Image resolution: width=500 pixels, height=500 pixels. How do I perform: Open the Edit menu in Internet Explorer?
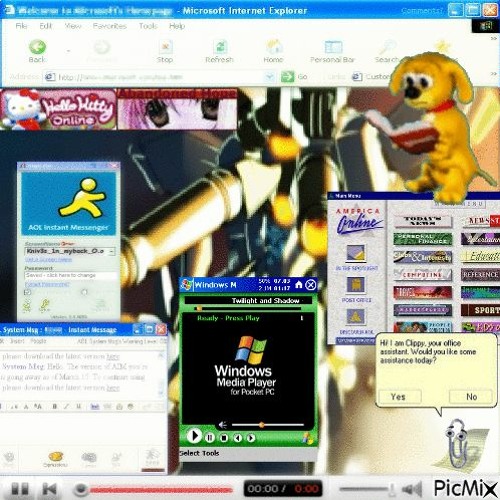pyautogui.click(x=46, y=26)
